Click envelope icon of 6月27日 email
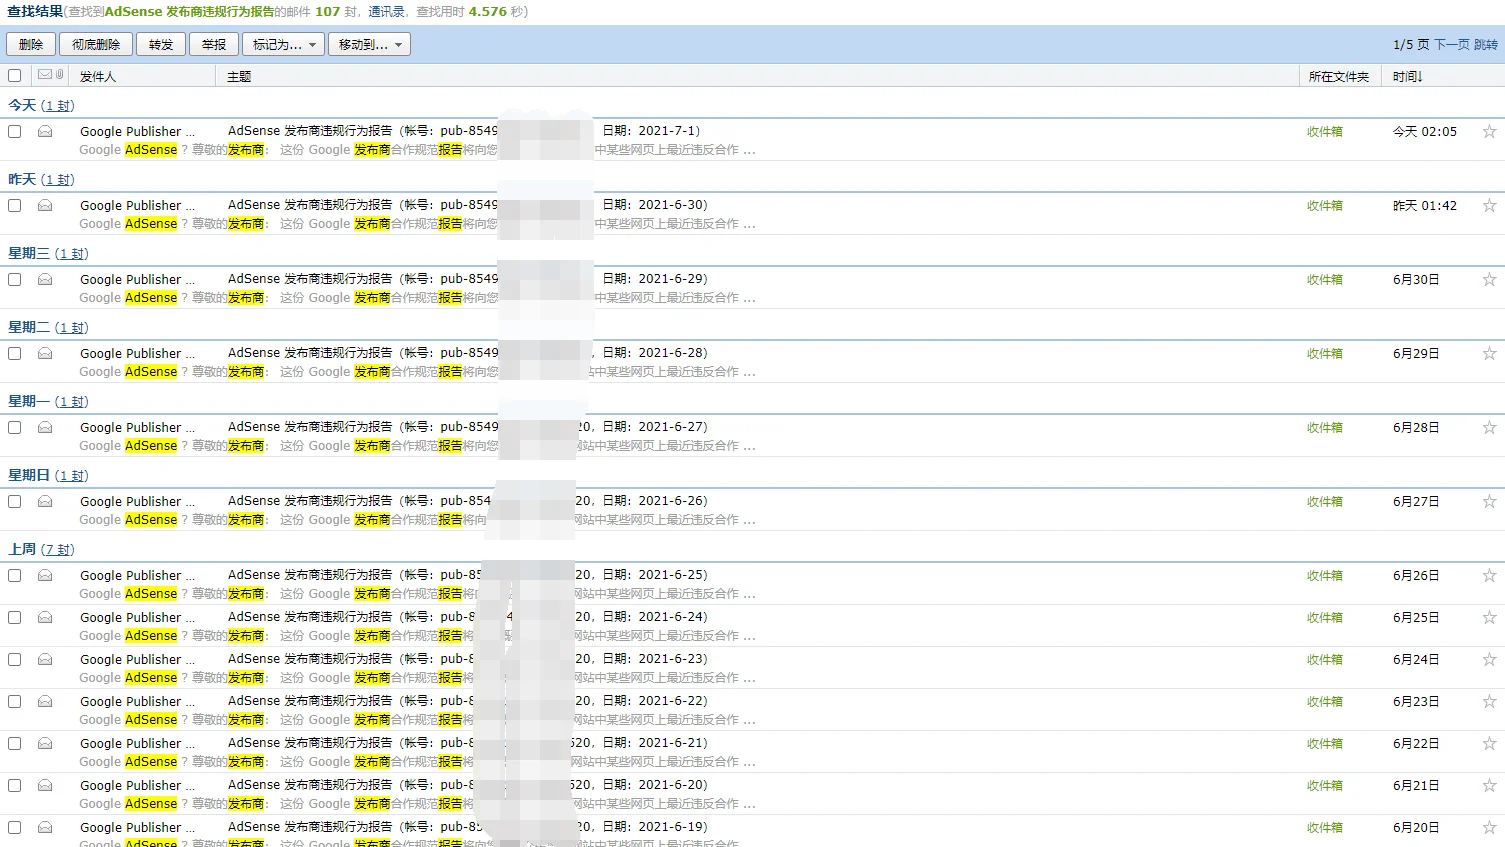This screenshot has width=1505, height=847. point(45,501)
